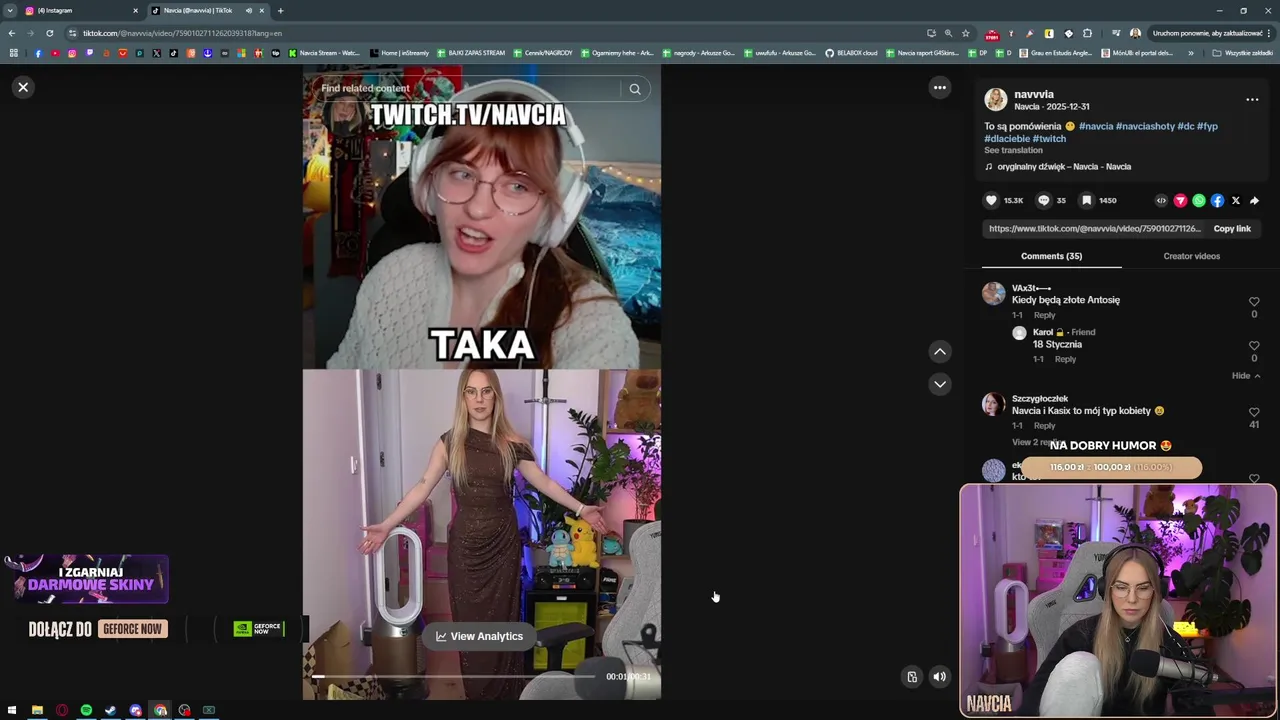This screenshot has height=720, width=1280.
Task: Open a new browser tab
Action: pos(280,10)
